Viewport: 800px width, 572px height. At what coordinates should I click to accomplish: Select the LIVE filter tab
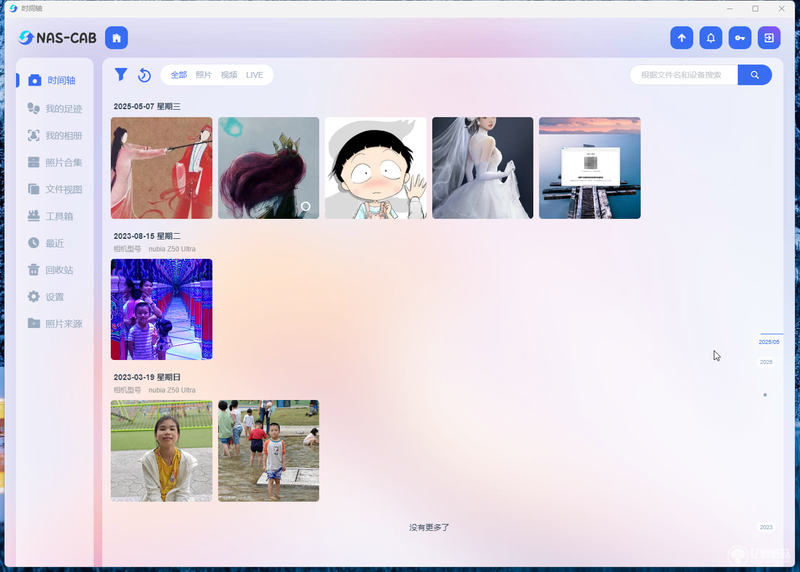tap(255, 75)
